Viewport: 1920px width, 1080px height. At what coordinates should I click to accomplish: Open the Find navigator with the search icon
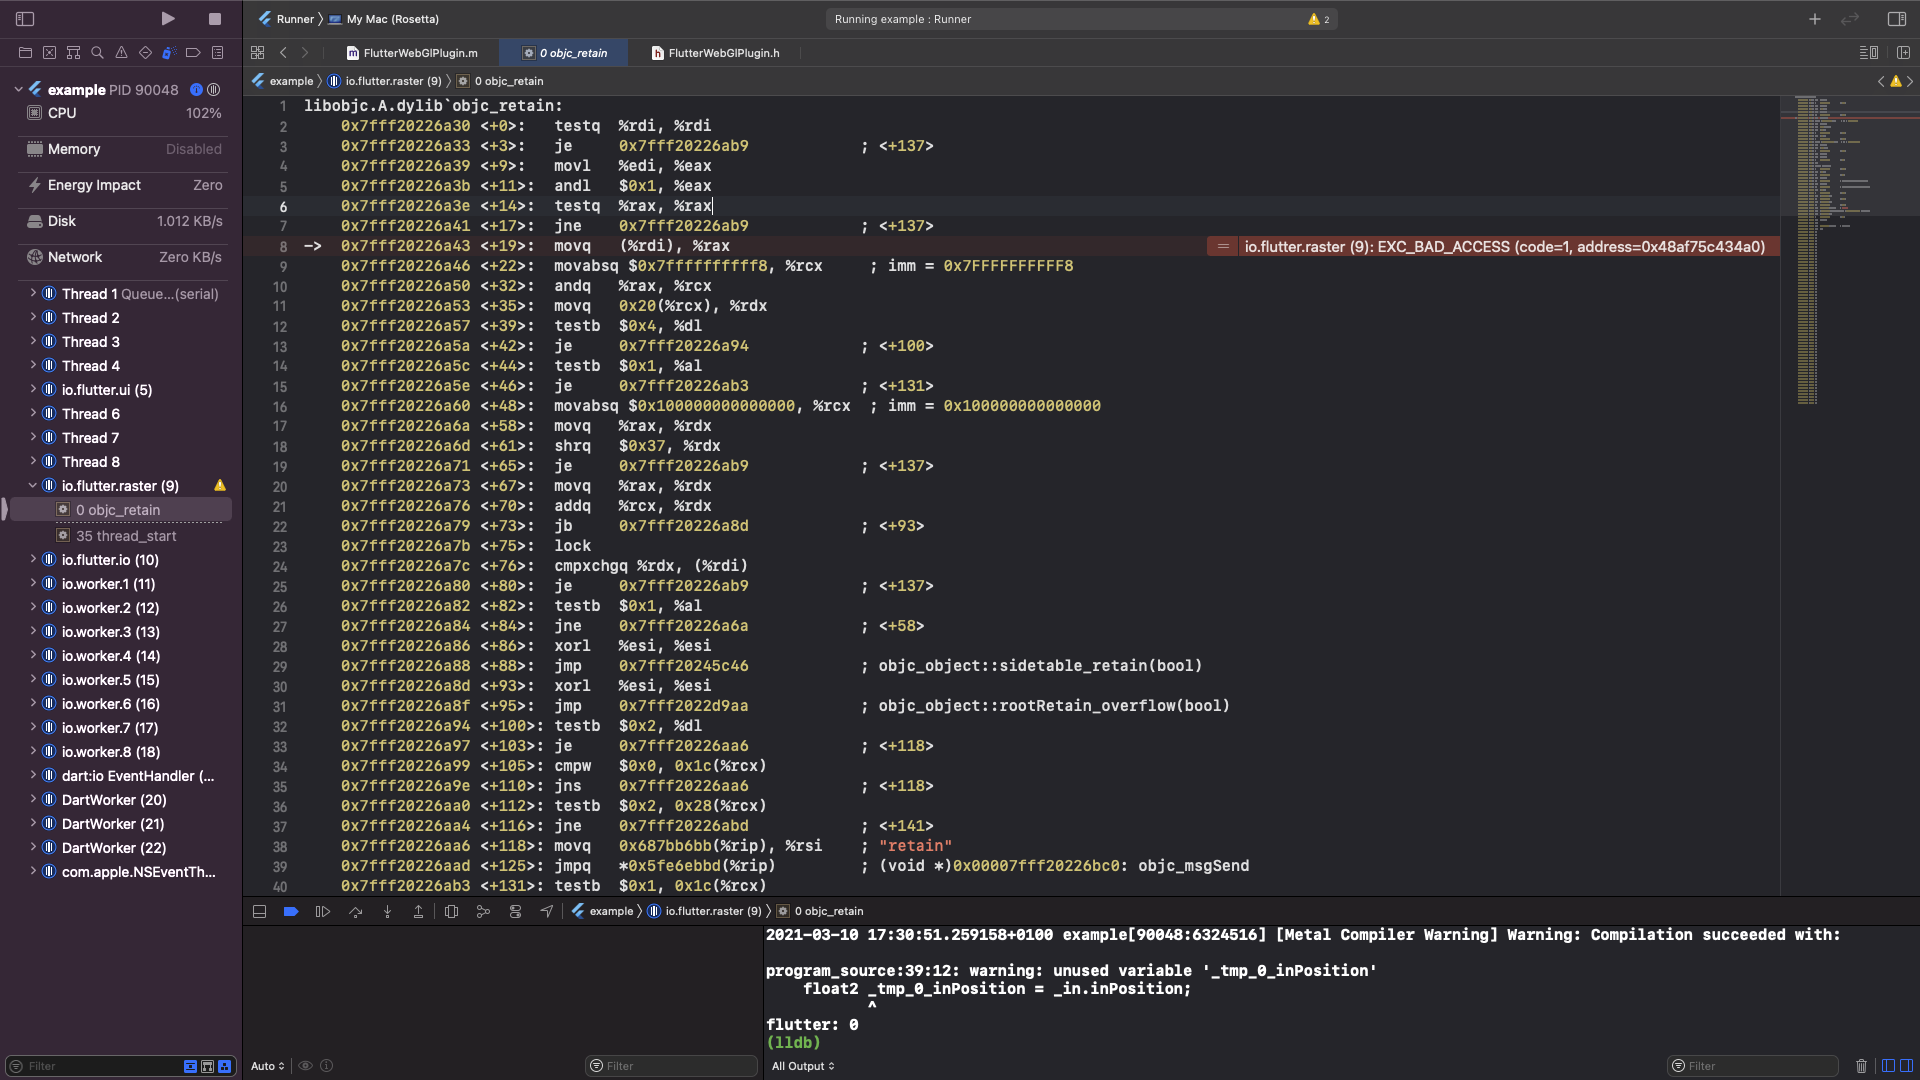click(96, 52)
